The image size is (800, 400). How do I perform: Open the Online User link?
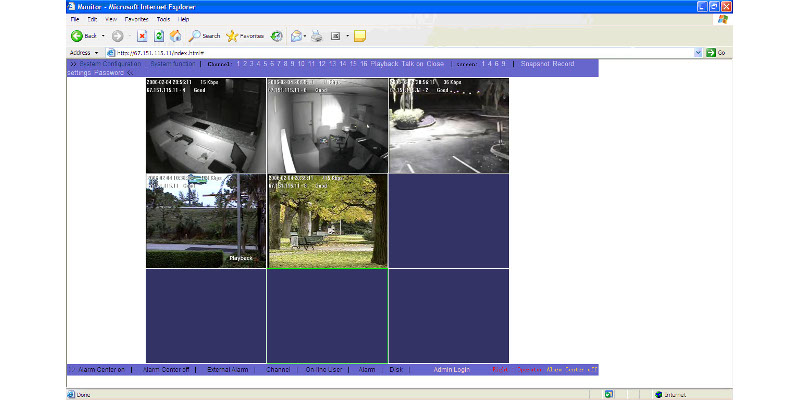click(324, 369)
